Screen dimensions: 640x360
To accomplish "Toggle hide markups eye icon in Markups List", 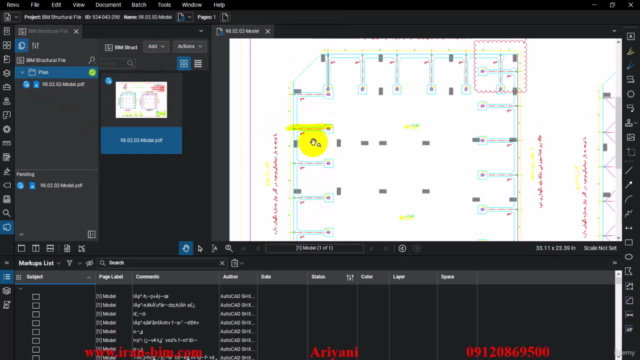I will click(89, 263).
